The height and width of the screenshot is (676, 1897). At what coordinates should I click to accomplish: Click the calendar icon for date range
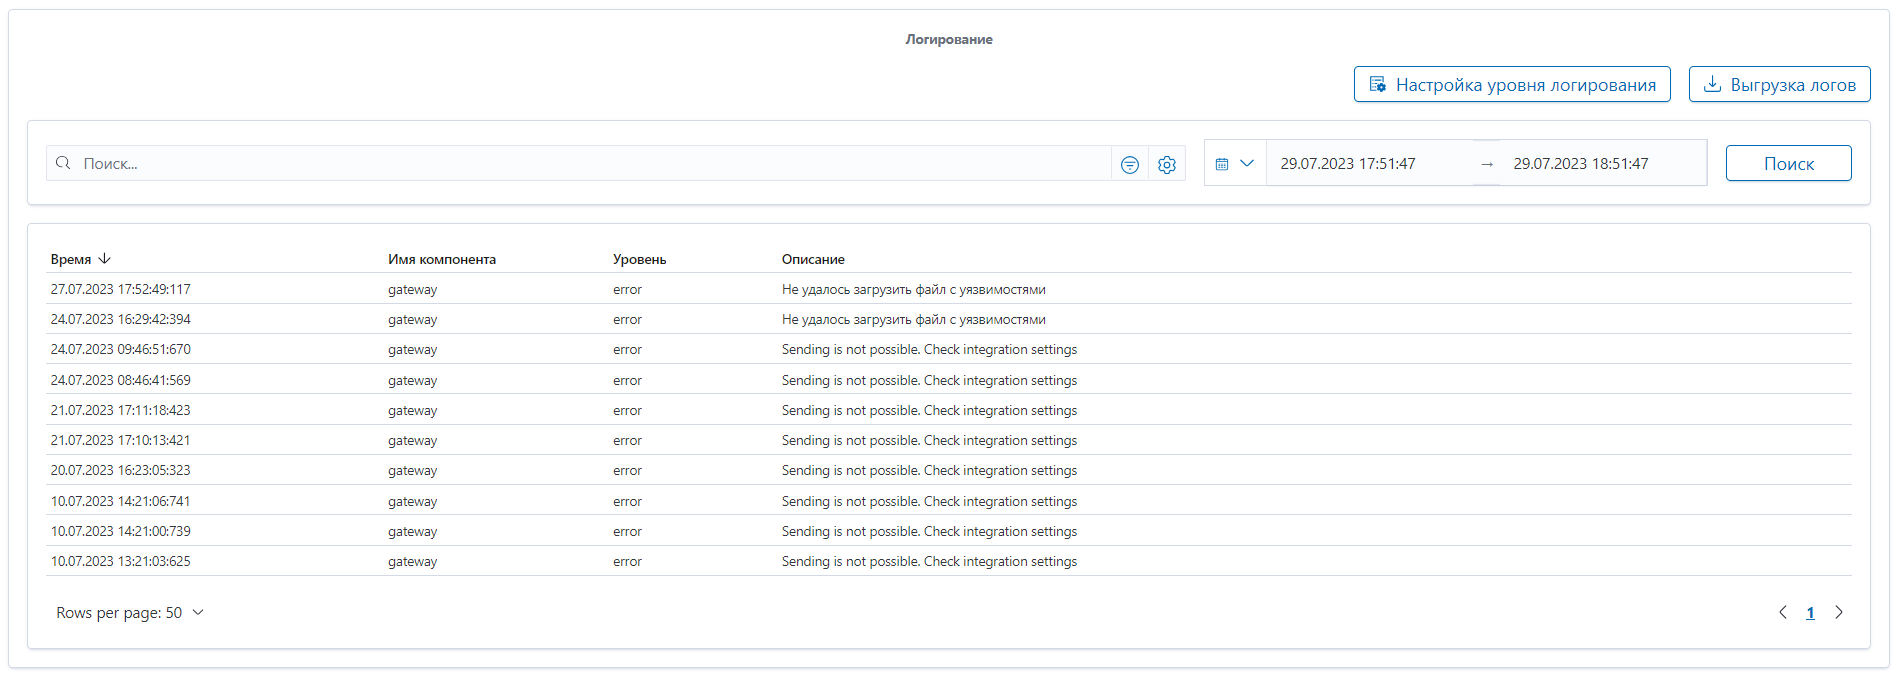pyautogui.click(x=1222, y=164)
